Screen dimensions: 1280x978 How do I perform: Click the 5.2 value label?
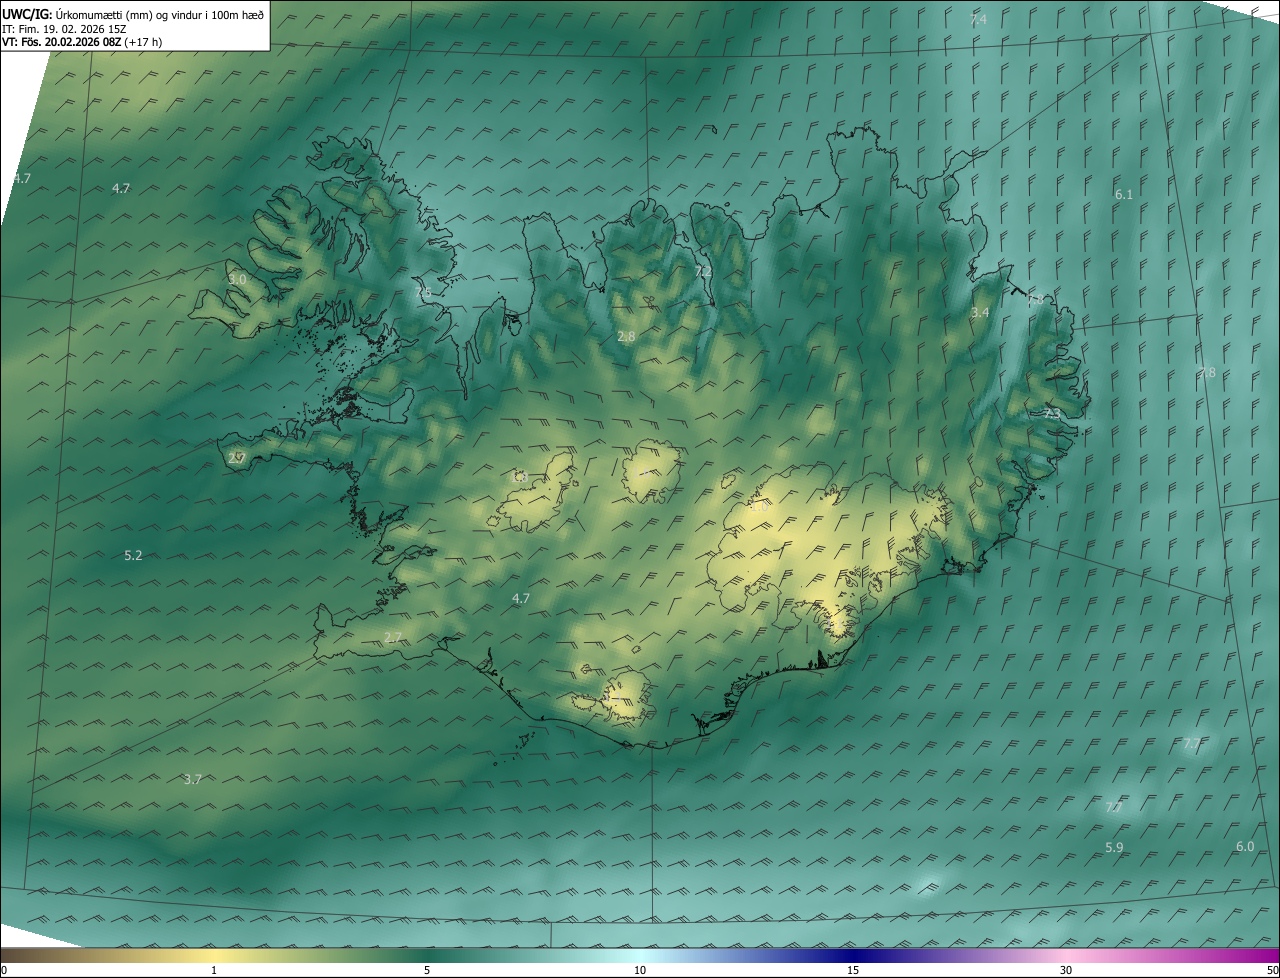[x=133, y=555]
